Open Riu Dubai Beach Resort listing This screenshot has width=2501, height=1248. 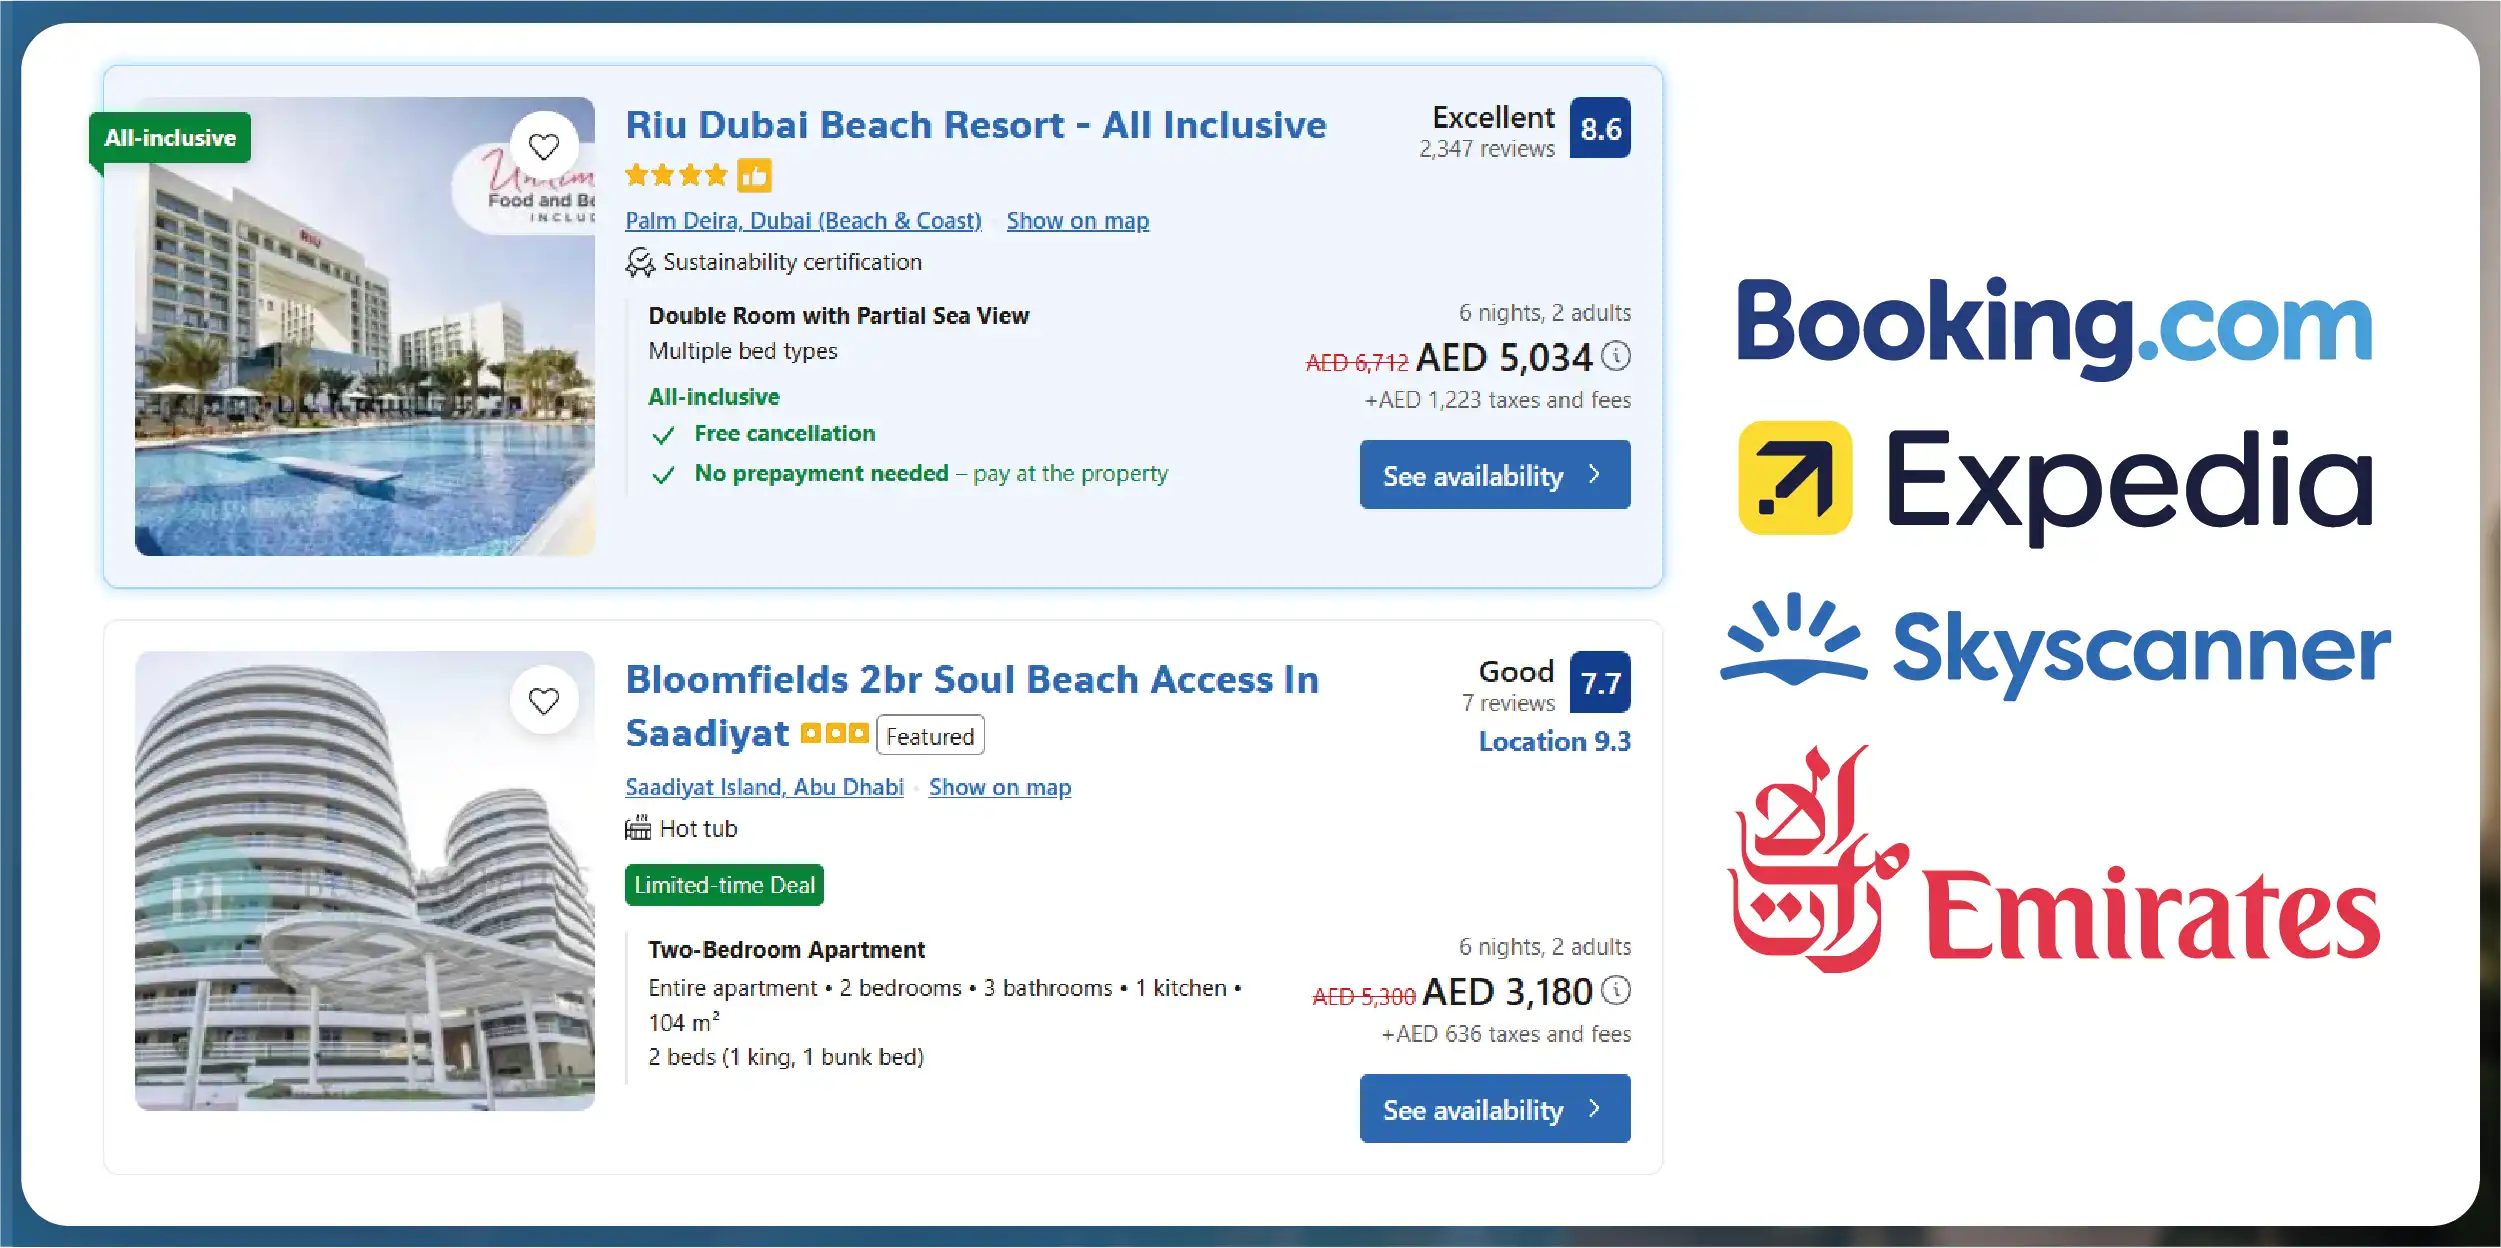[975, 124]
